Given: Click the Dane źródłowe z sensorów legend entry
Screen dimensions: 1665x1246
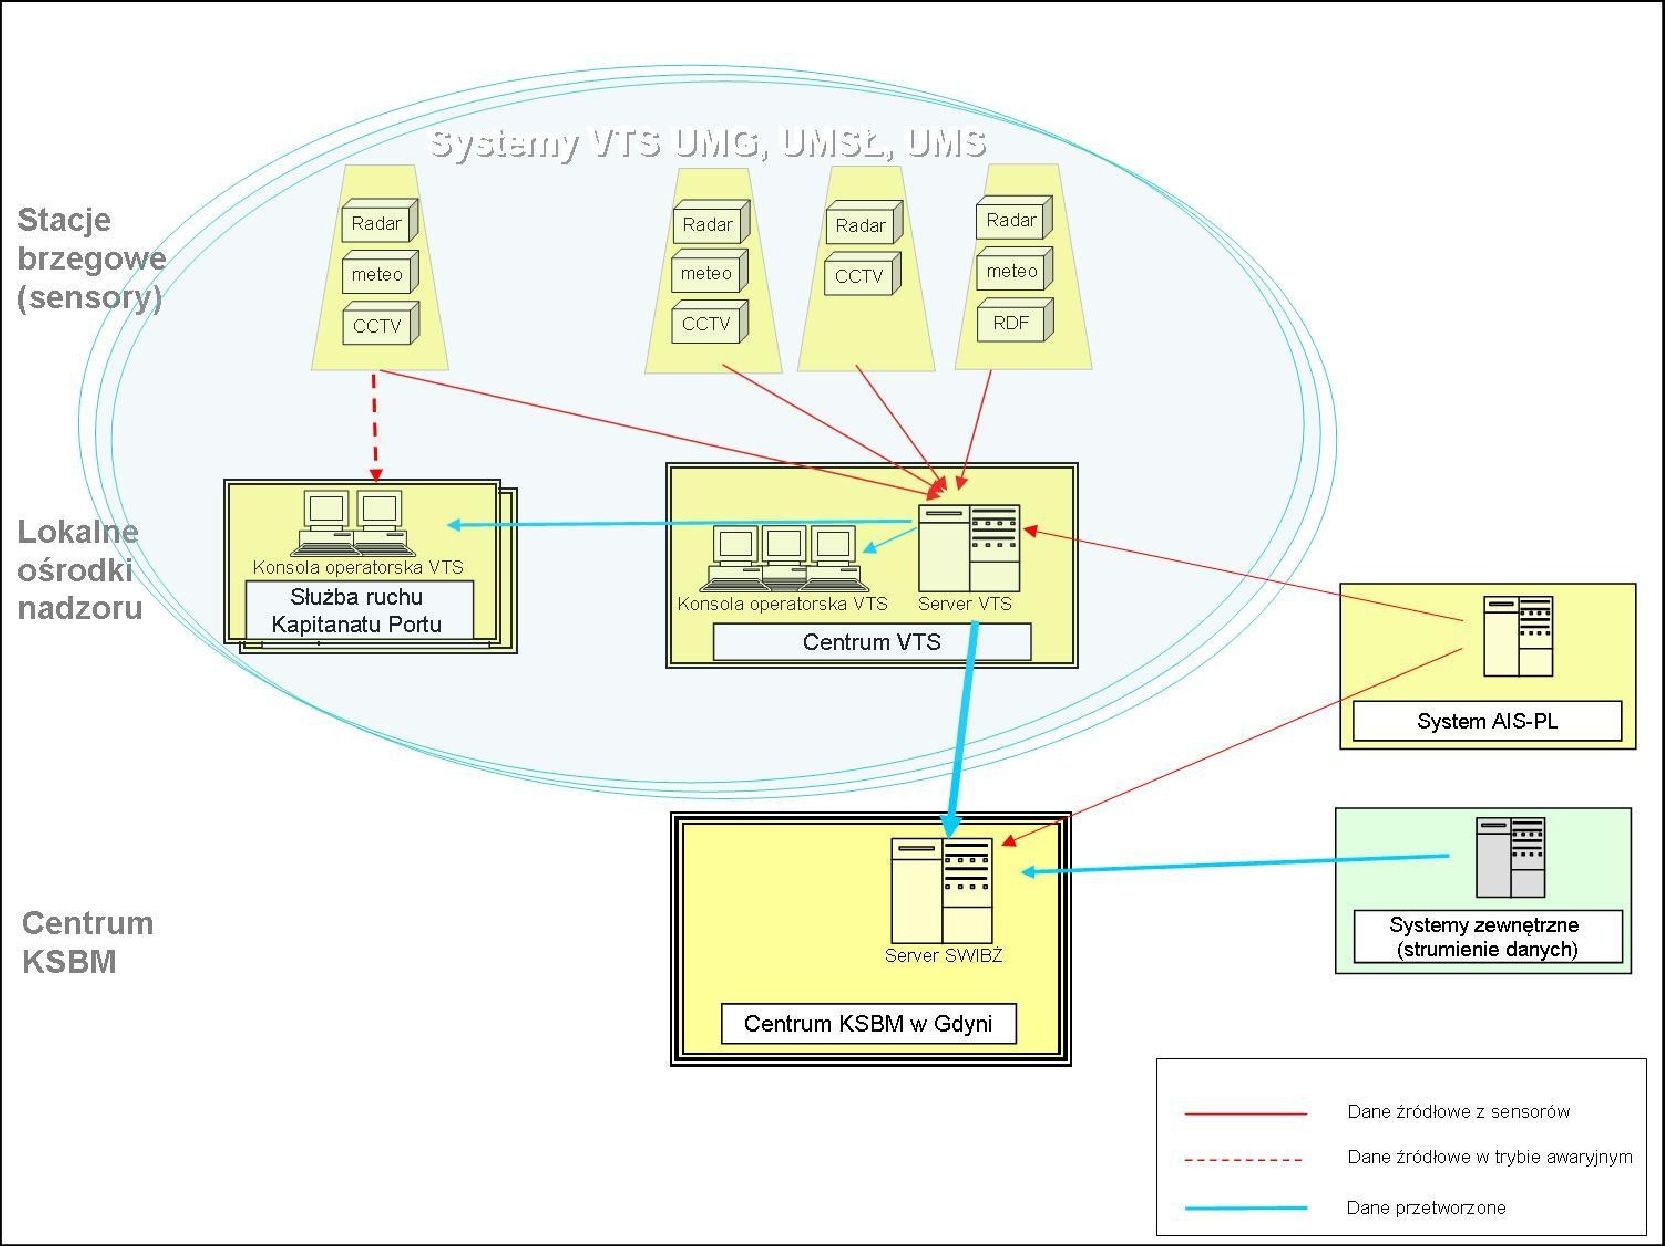Looking at the screenshot, I should click(x=1458, y=1111).
